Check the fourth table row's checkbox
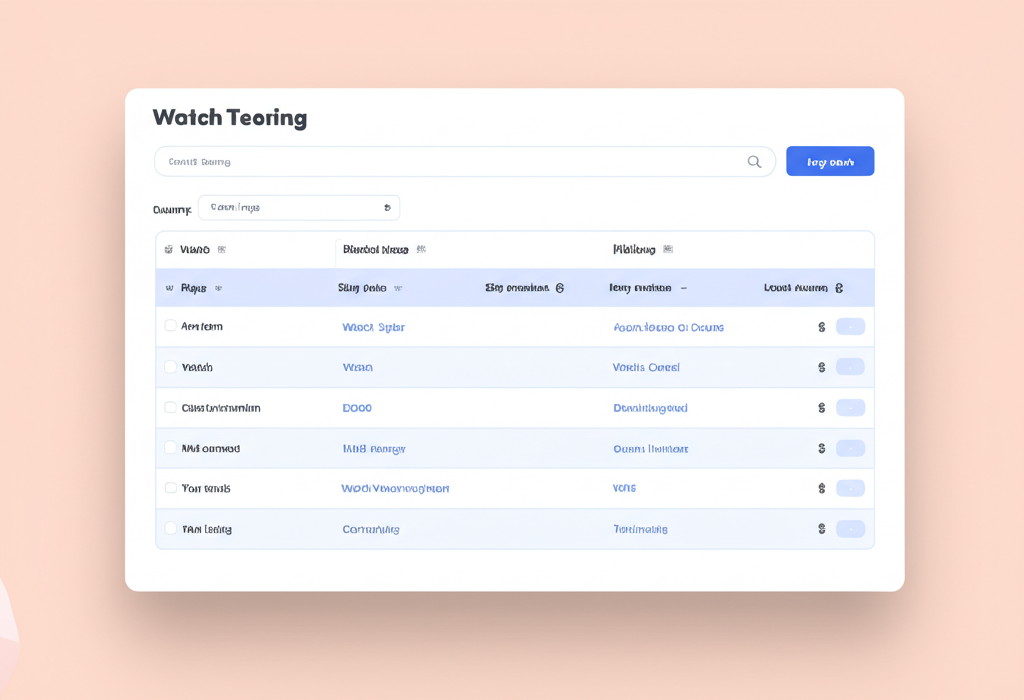Screen dimensions: 1024x700 pyautogui.click(x=170, y=447)
